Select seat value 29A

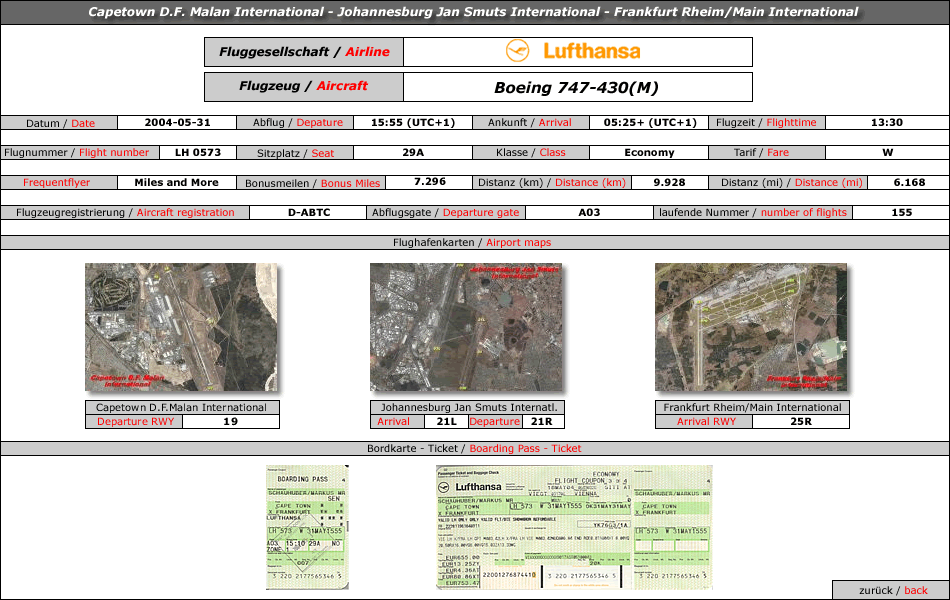(x=413, y=153)
